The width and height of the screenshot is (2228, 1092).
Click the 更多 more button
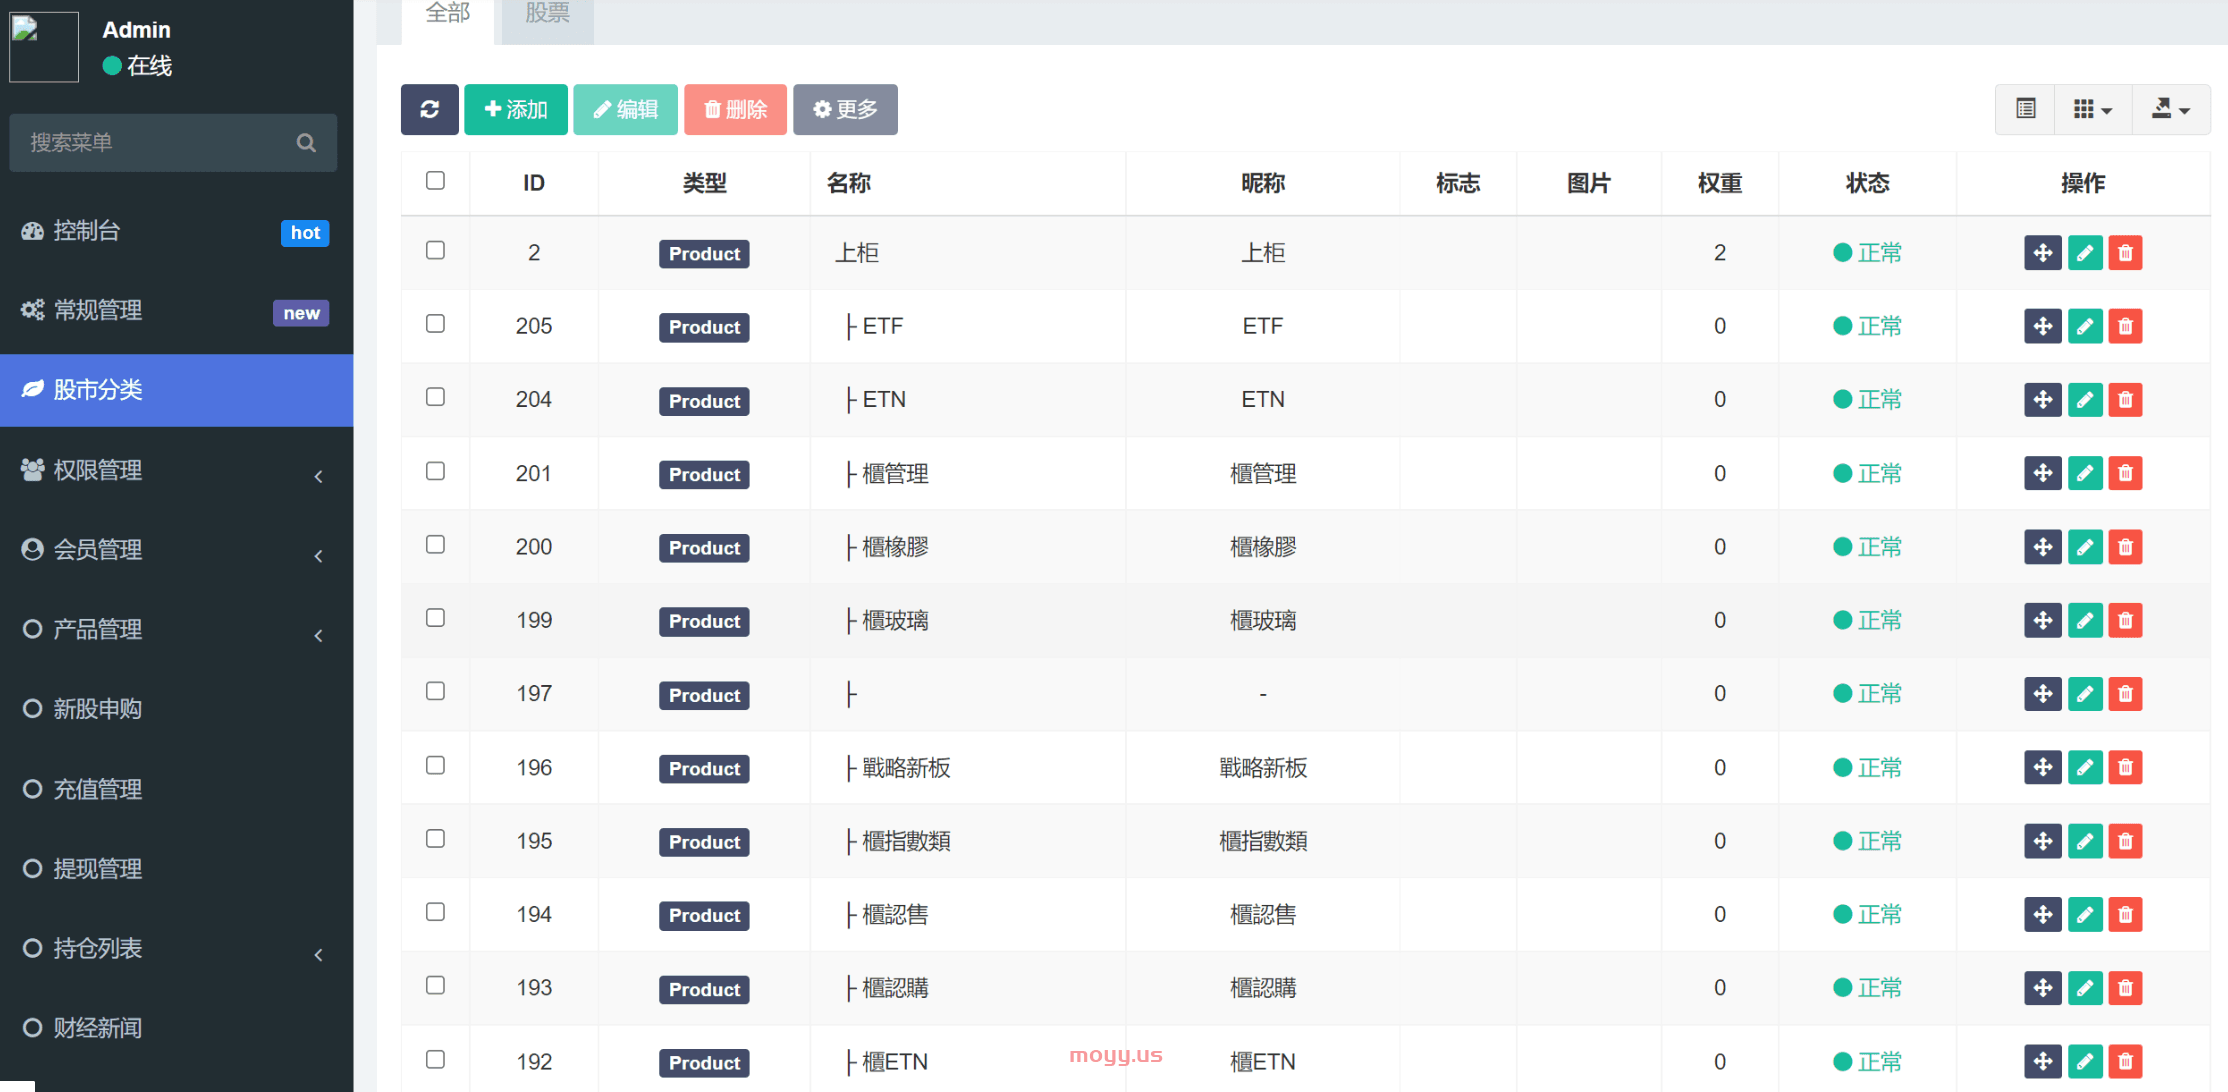[845, 109]
